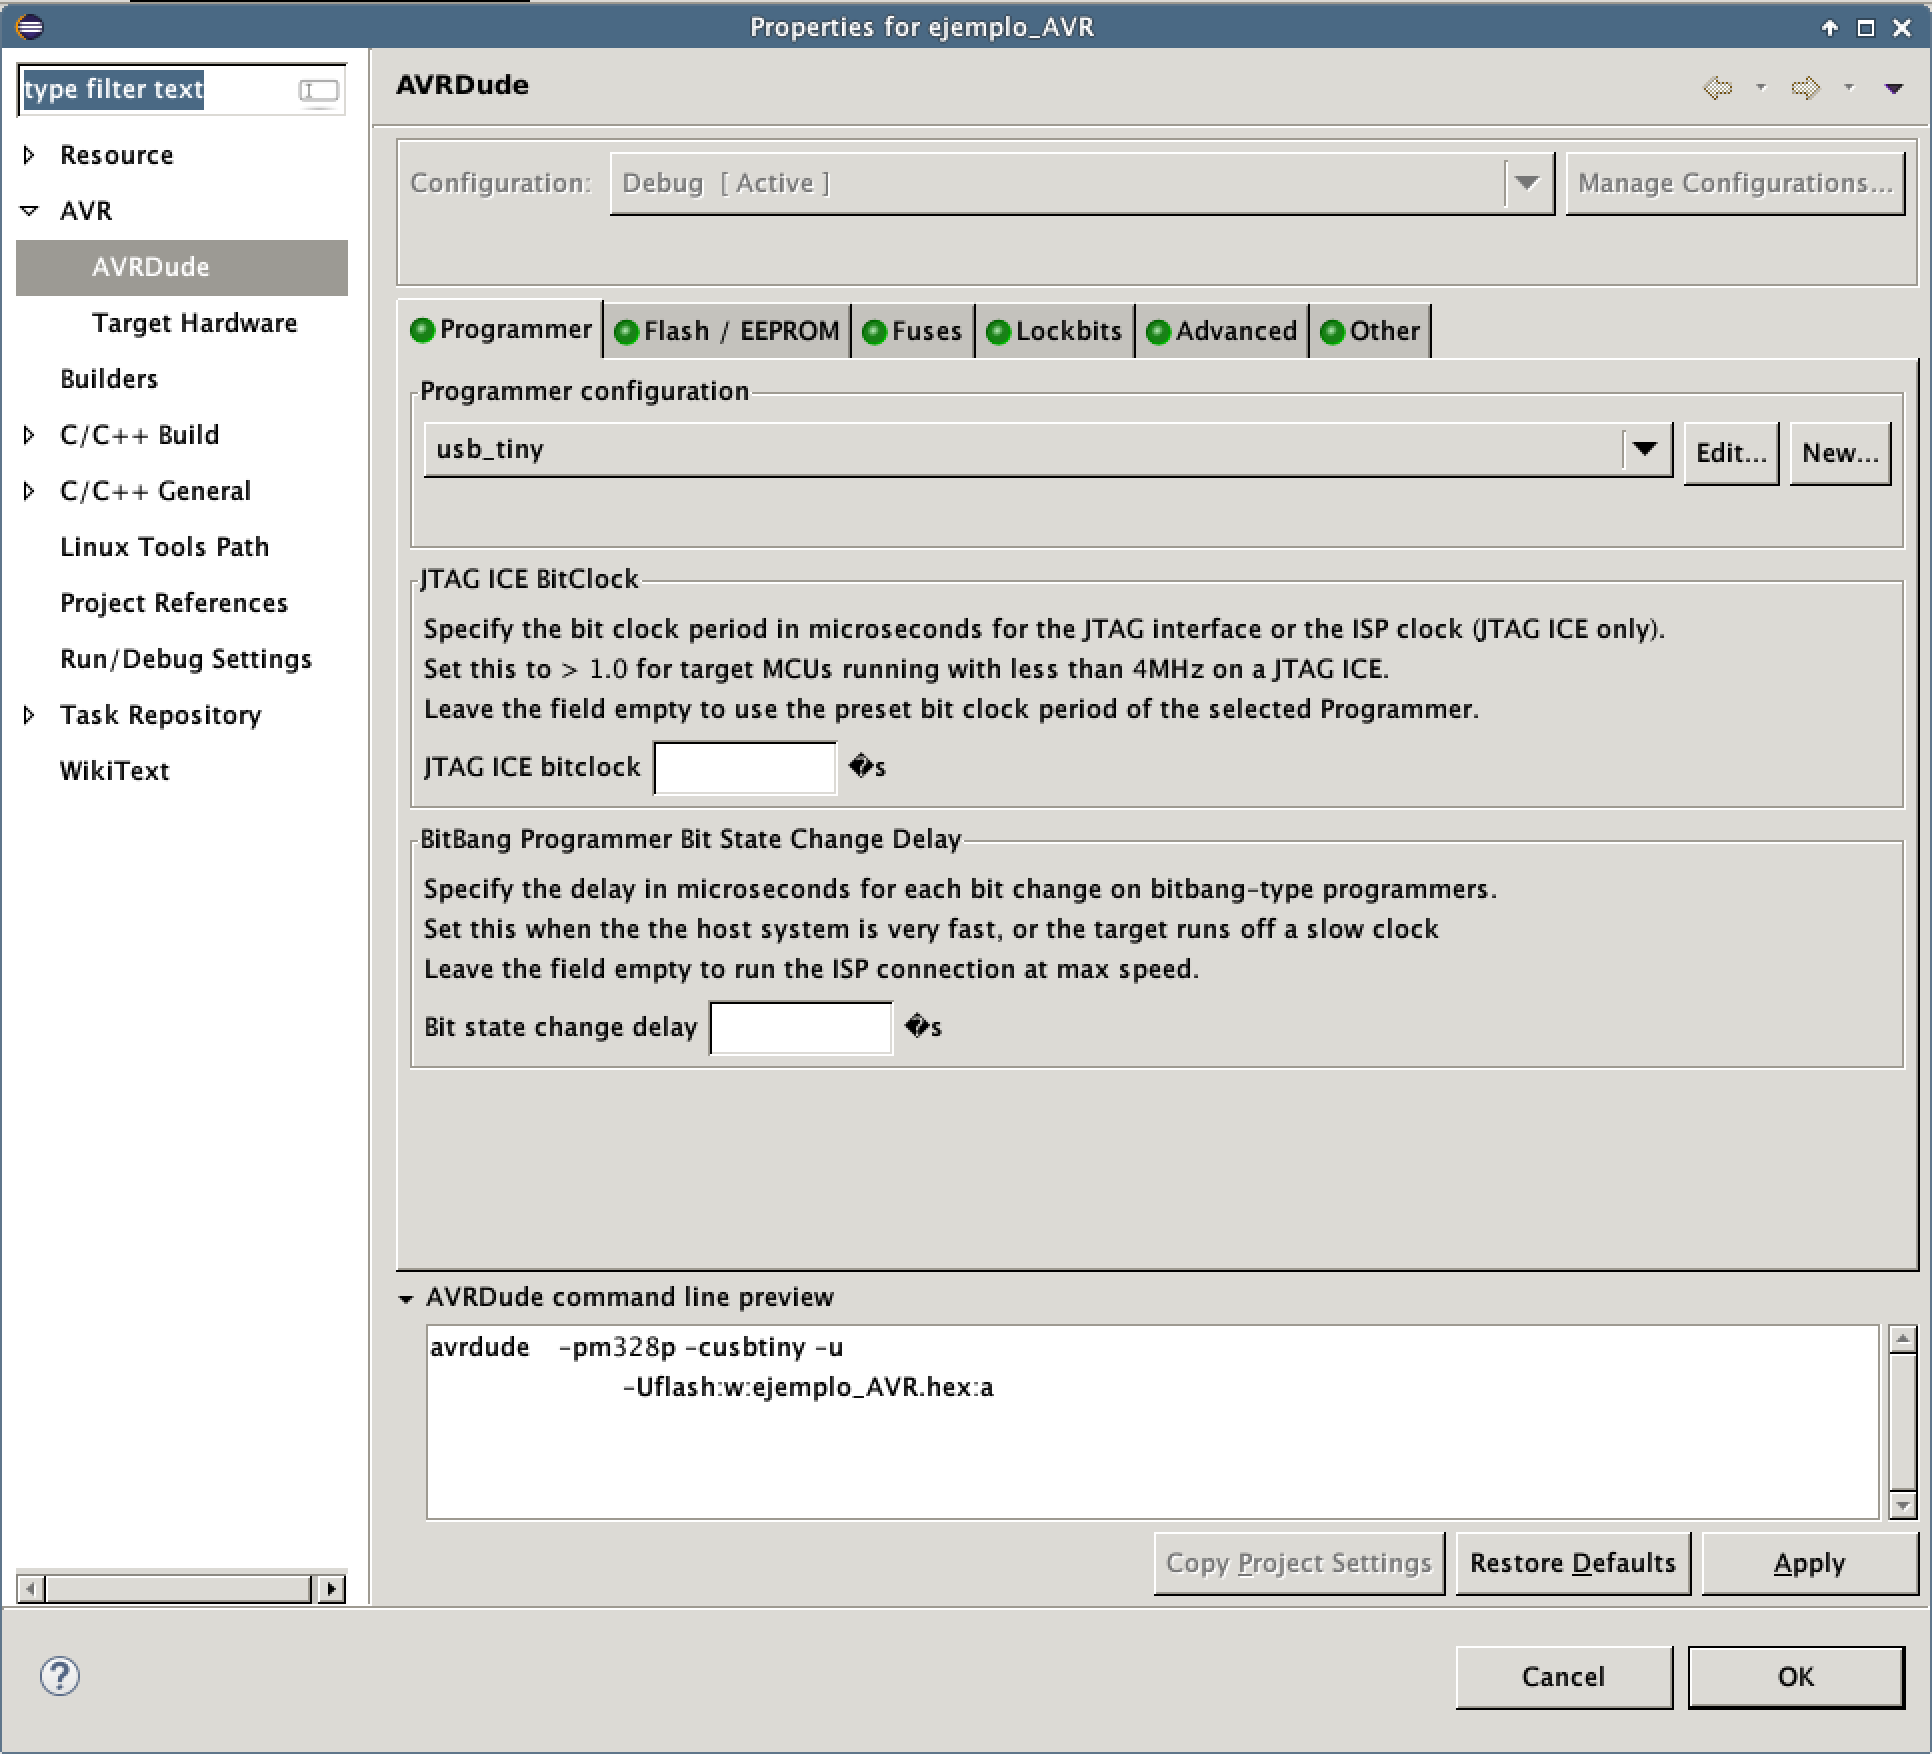Click the help question mark icon
1932x1756 pixels.
59,1677
